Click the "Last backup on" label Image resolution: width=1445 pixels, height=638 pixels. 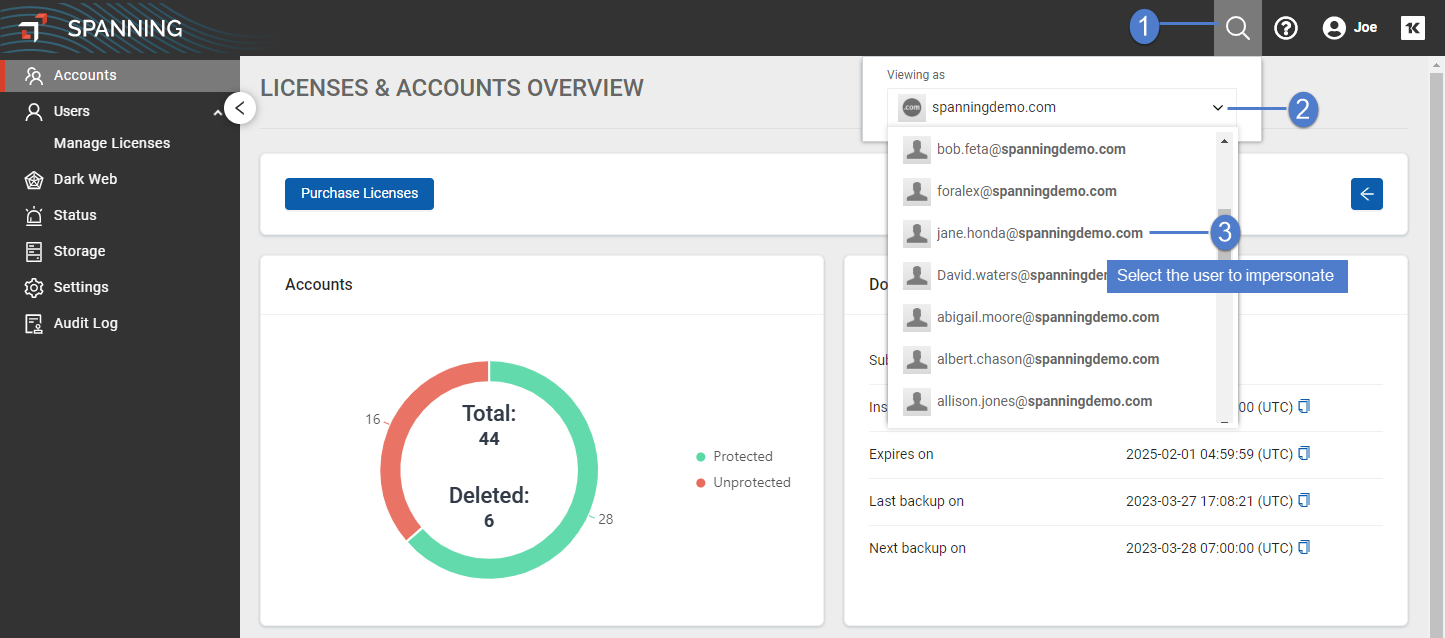[916, 501]
